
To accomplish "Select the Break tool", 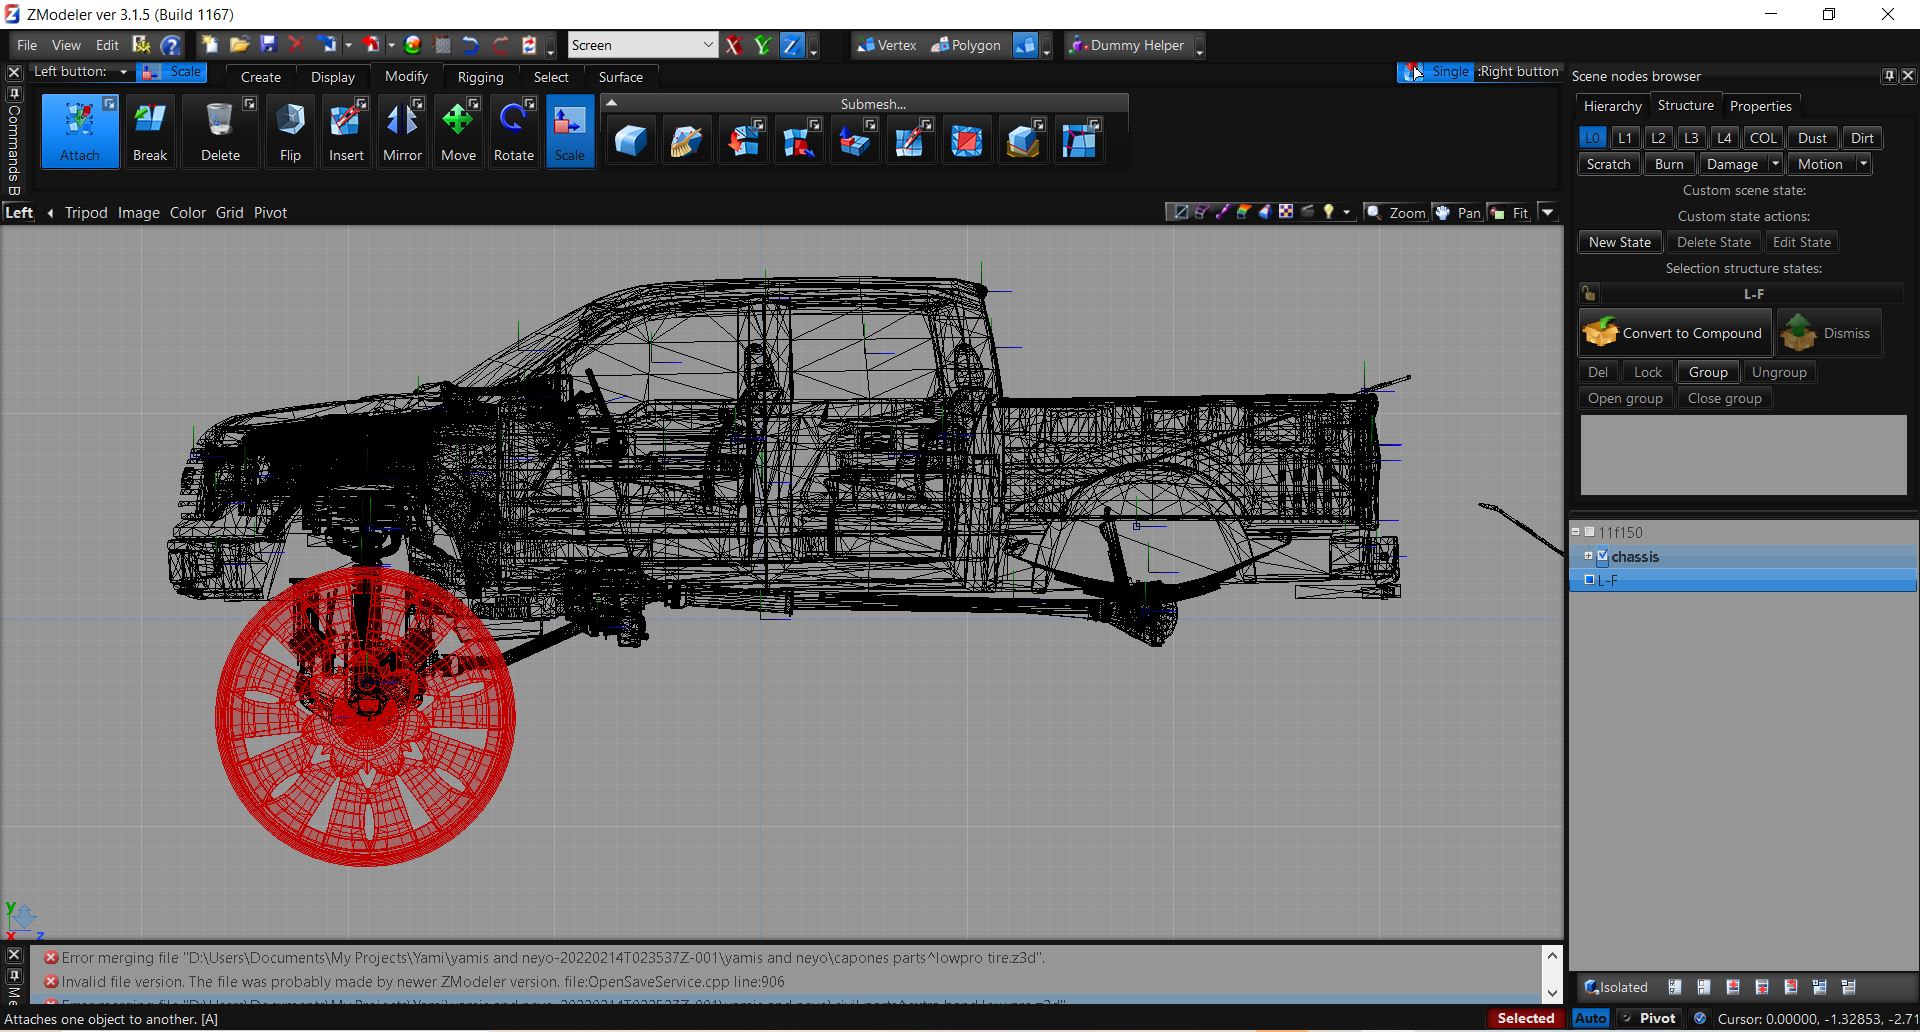I will pos(149,130).
